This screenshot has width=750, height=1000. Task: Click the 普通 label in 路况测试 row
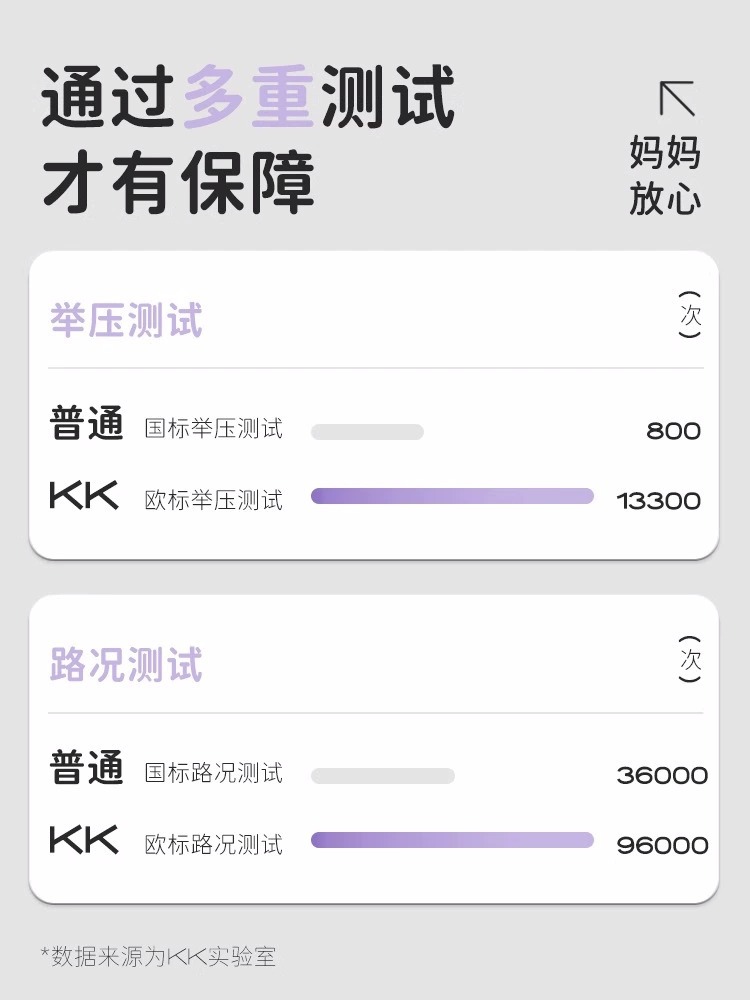[x=87, y=768]
